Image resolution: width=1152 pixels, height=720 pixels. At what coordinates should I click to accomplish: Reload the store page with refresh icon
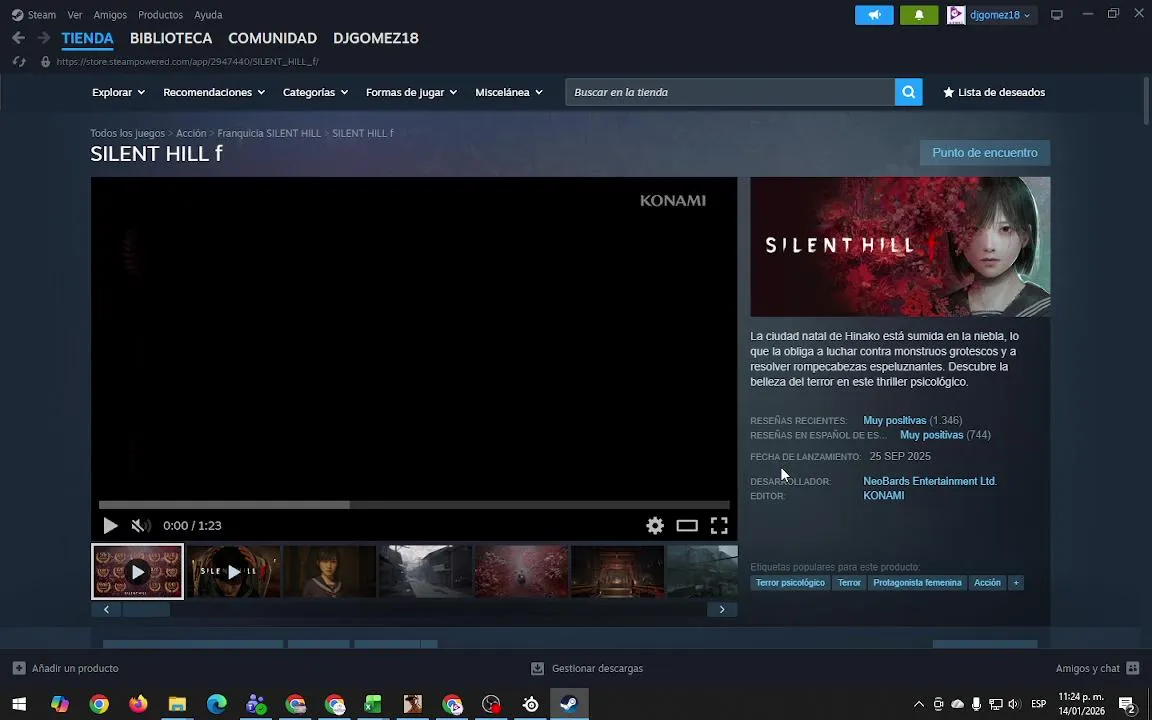tap(19, 62)
